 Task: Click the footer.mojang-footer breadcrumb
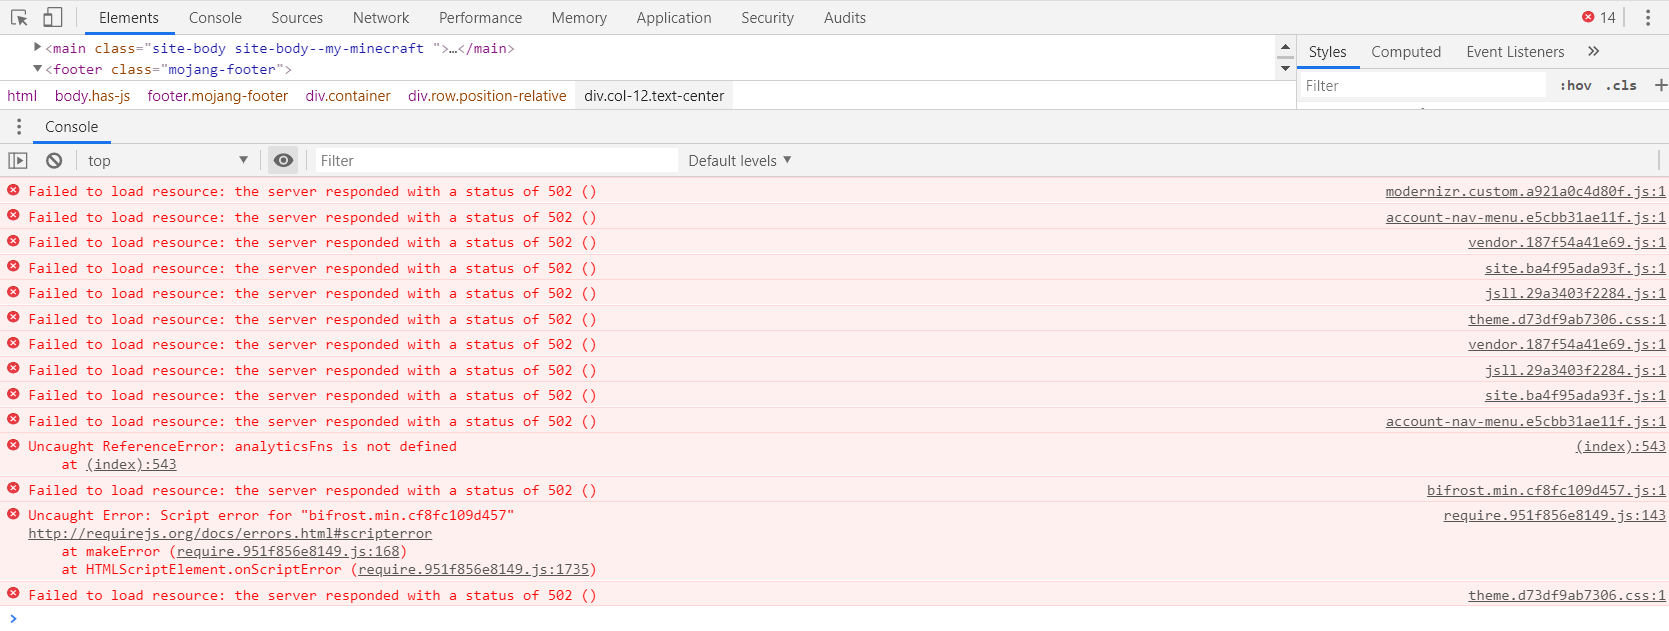pos(218,96)
